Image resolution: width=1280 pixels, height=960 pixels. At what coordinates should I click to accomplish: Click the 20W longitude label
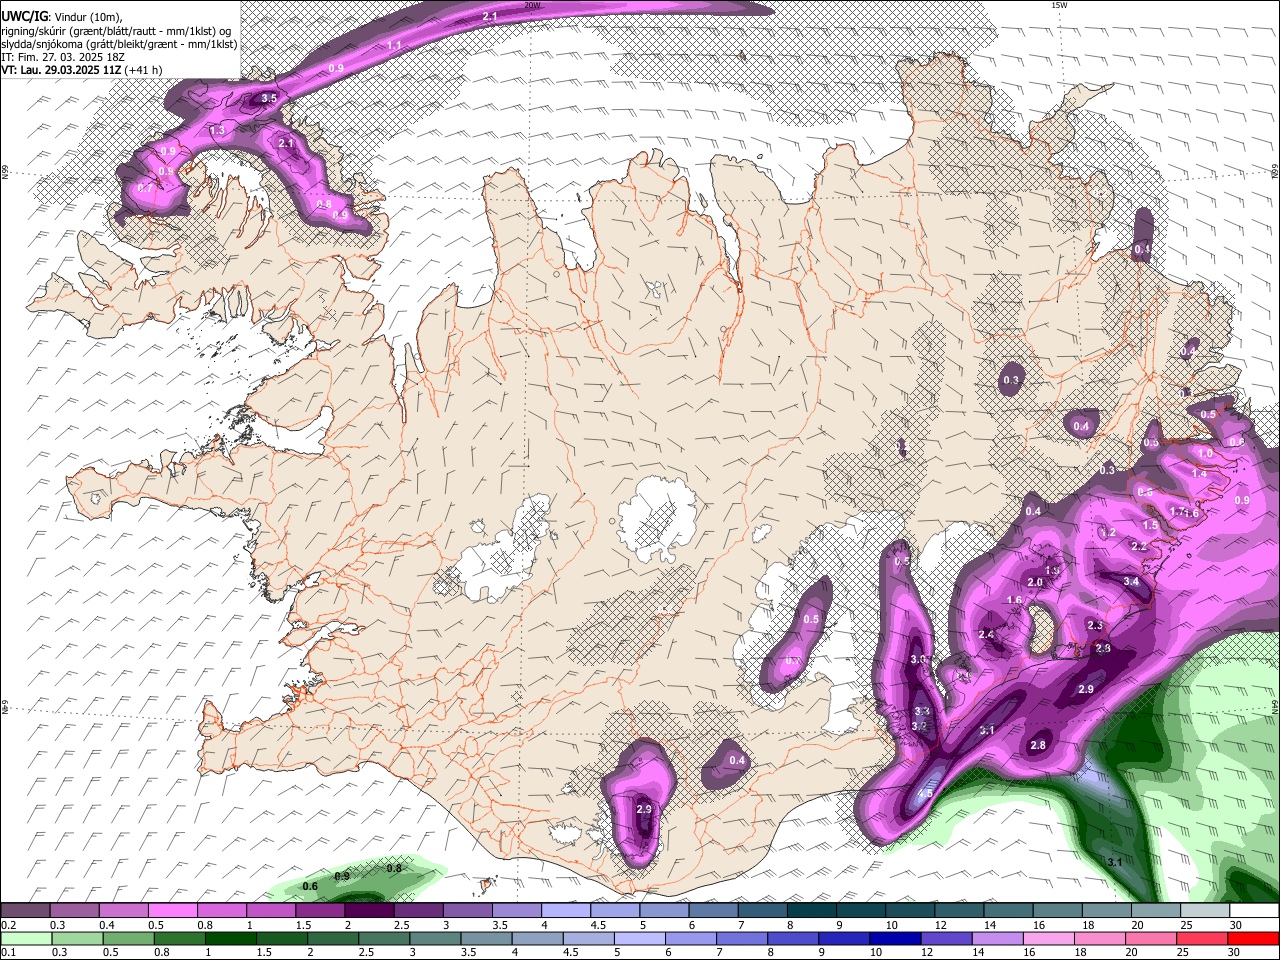pyautogui.click(x=532, y=6)
